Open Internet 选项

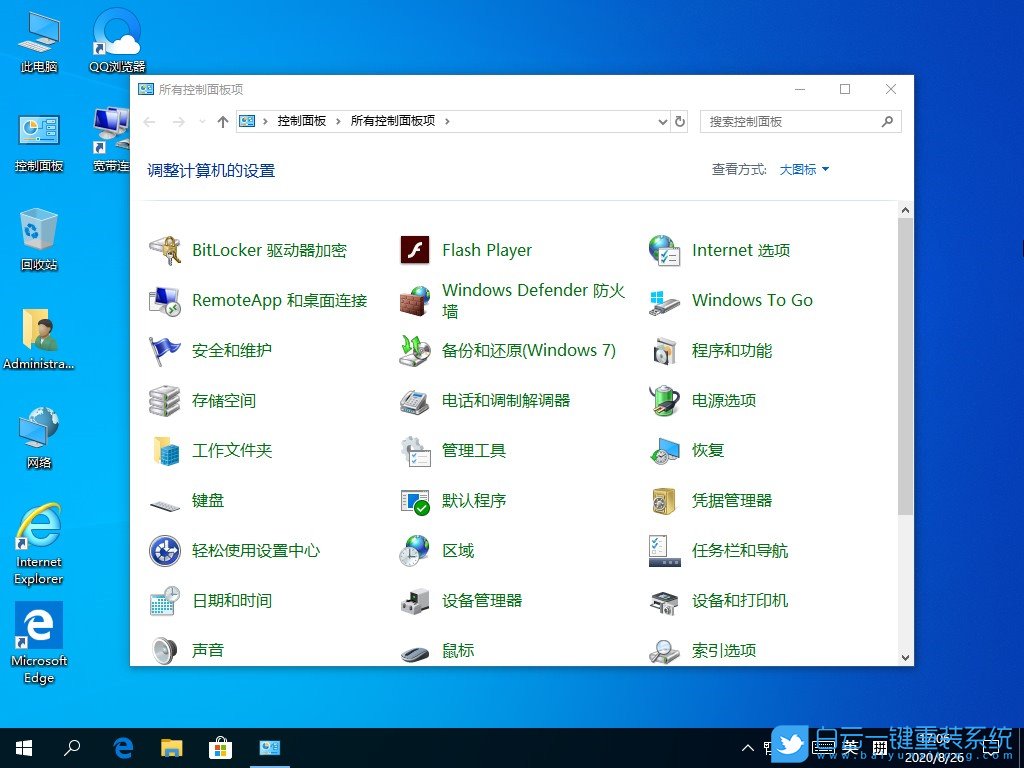tap(741, 250)
